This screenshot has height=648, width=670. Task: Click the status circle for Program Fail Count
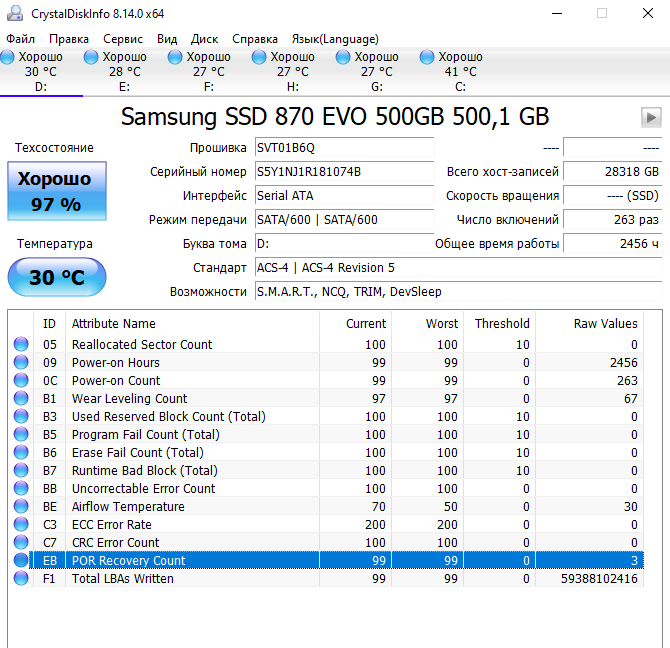(21, 434)
